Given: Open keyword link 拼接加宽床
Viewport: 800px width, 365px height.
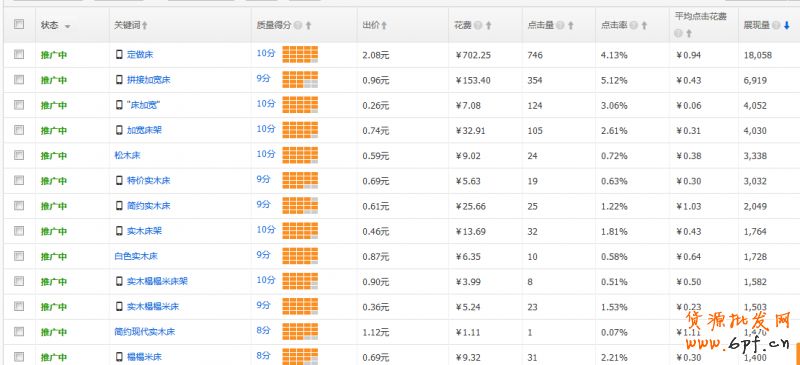Looking at the screenshot, I should (148, 80).
